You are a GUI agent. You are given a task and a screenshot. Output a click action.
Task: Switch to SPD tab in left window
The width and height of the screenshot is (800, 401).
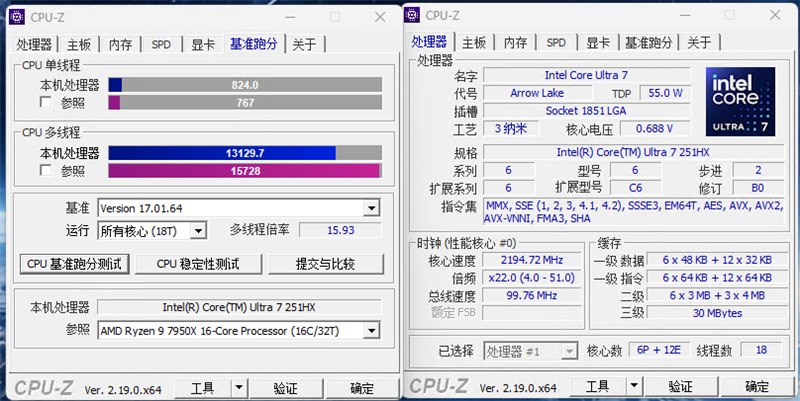161,44
